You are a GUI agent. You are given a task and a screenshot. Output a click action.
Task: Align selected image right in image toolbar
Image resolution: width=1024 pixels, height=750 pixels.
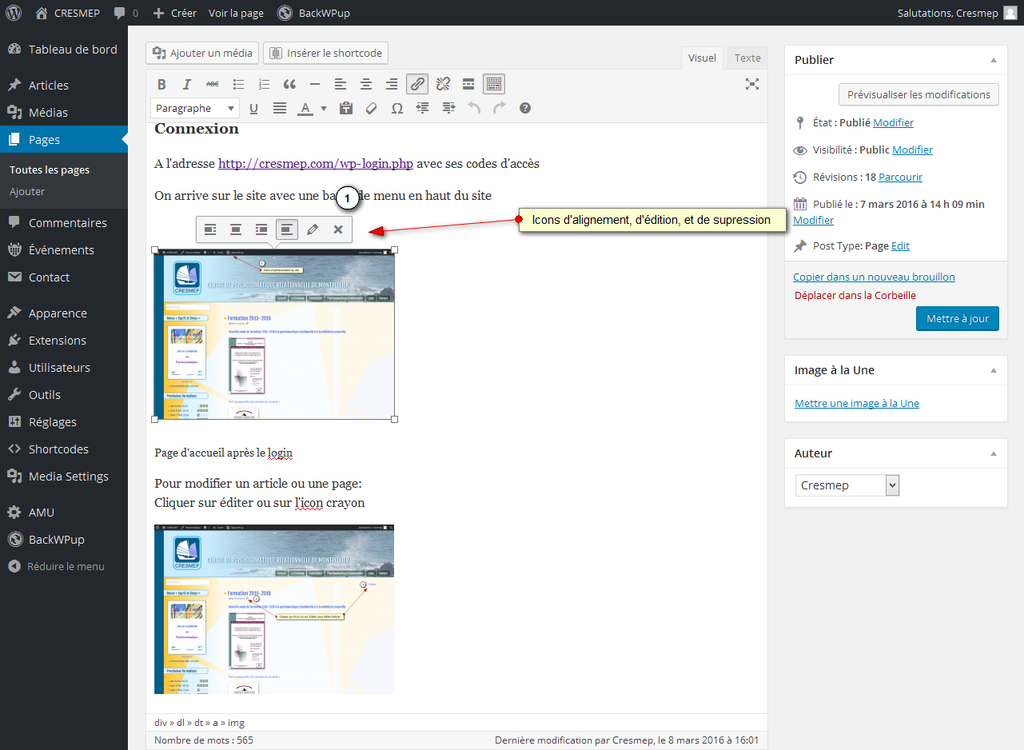pyautogui.click(x=261, y=229)
